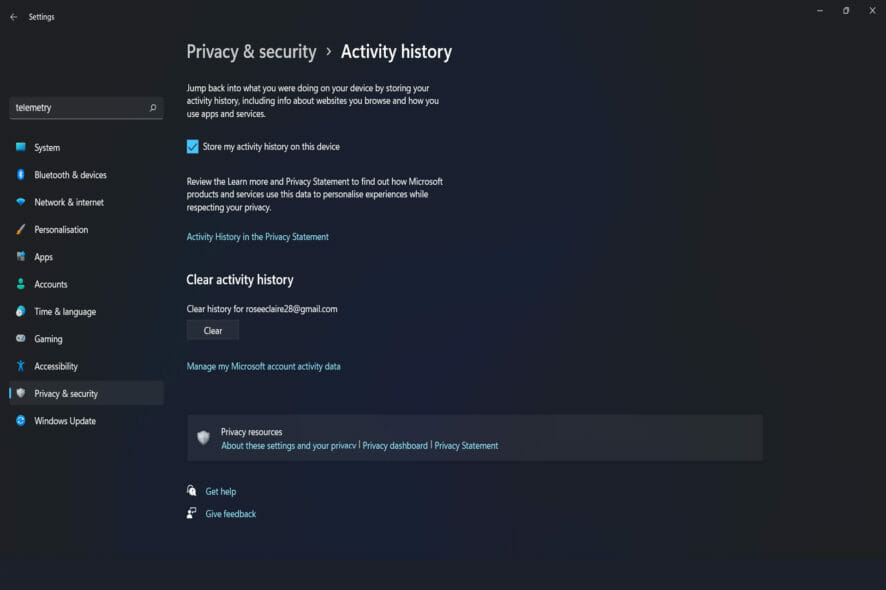Open the Privacy dashboard link

tap(395, 446)
